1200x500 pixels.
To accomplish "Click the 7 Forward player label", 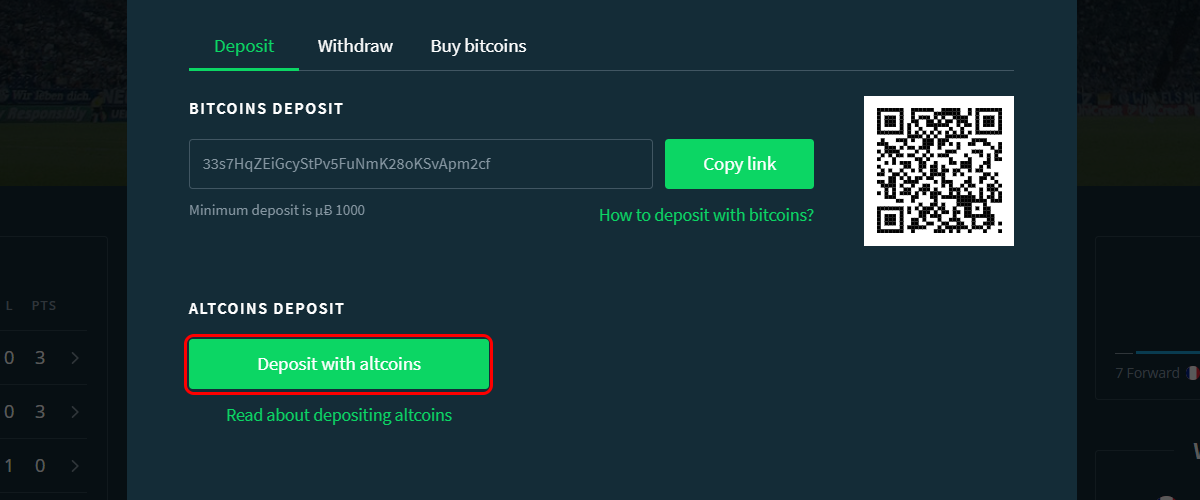I will pos(1147,373).
